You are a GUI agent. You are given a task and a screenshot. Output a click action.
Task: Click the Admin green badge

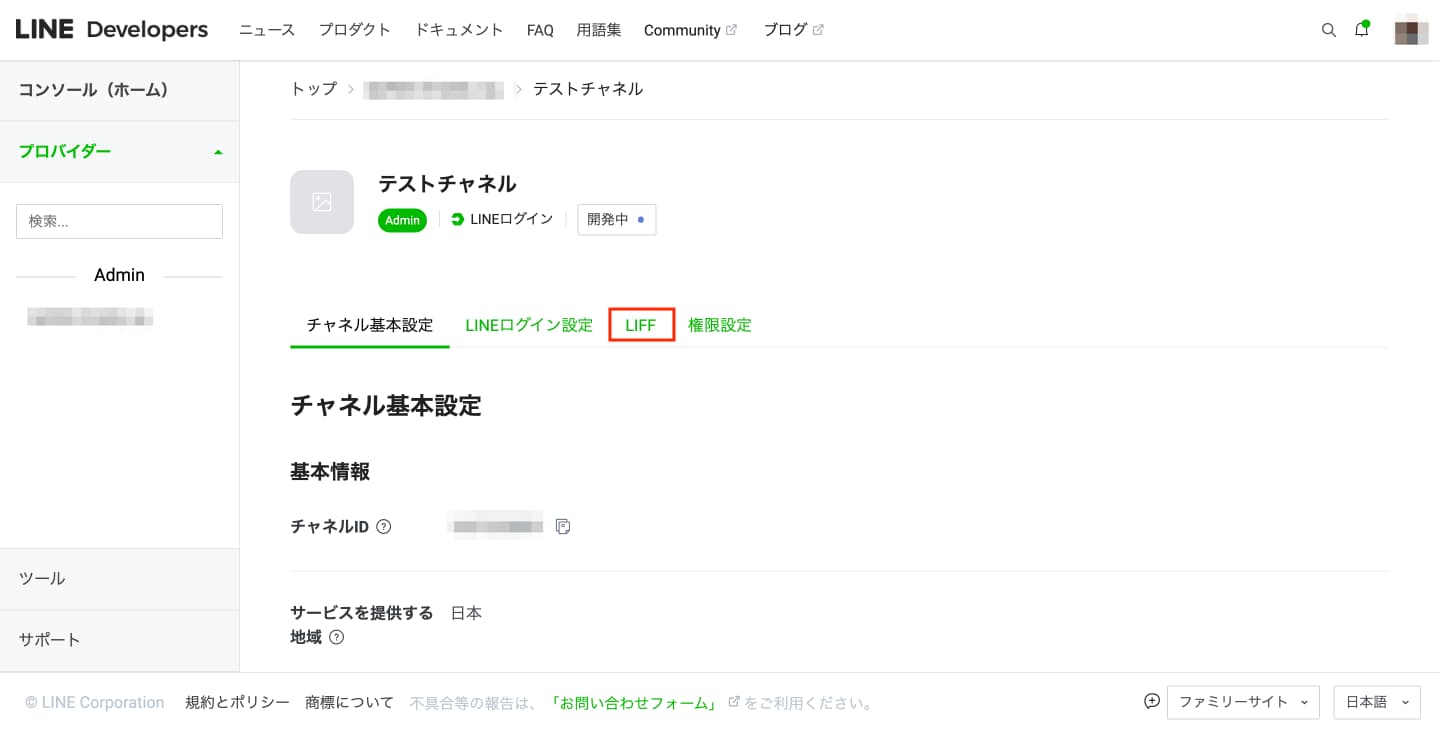coord(402,220)
